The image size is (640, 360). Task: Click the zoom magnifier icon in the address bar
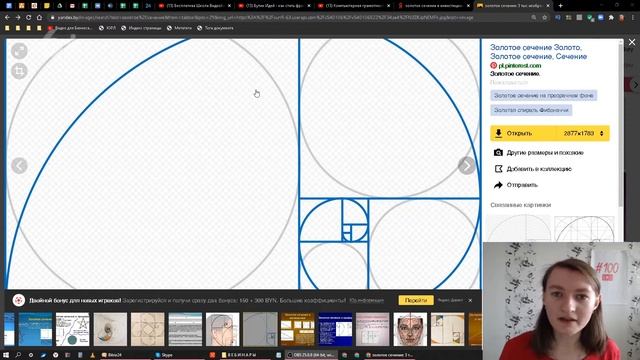pos(534,18)
